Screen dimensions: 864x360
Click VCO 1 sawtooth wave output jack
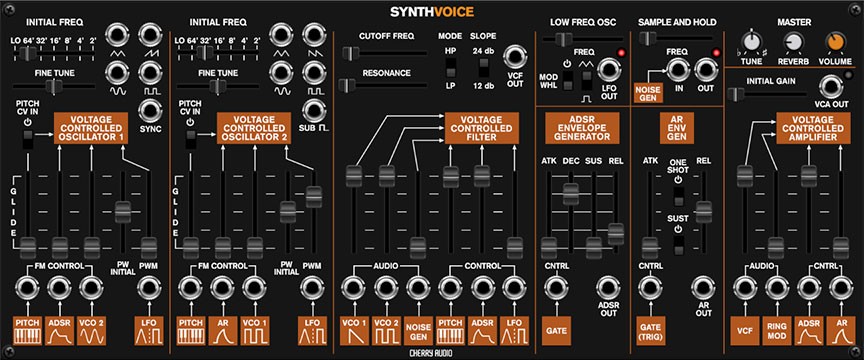point(150,35)
